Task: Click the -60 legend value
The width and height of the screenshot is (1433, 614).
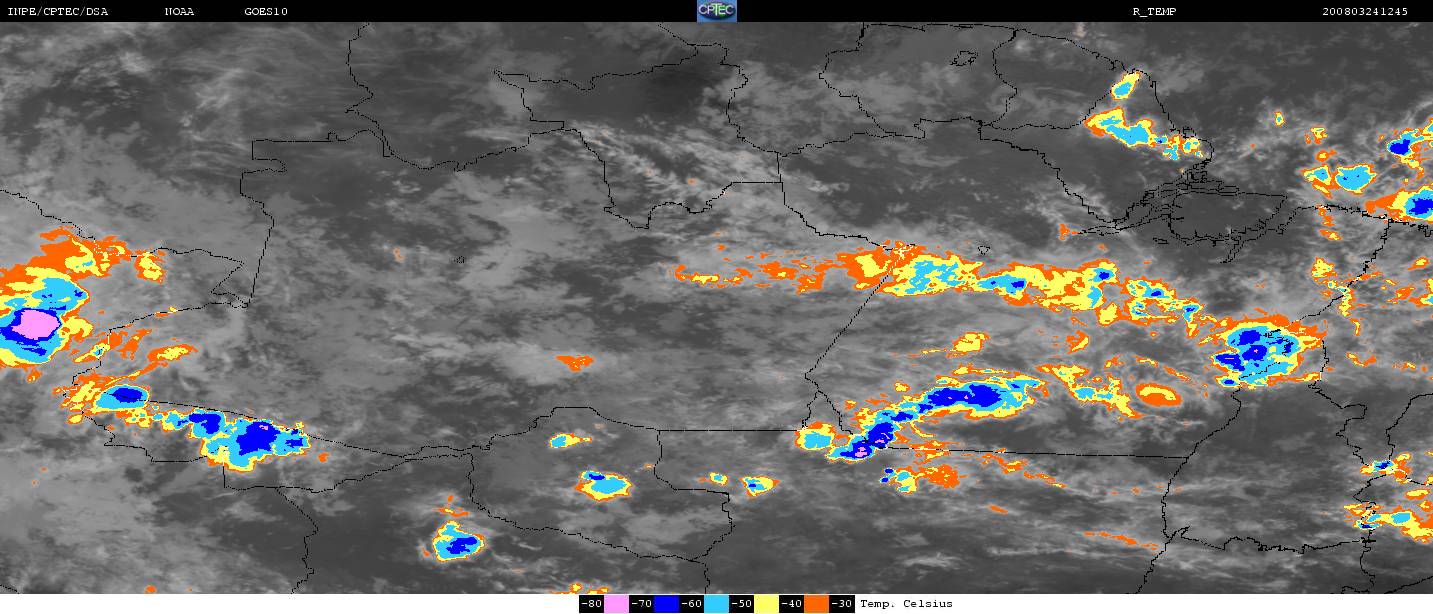Action: pos(691,604)
